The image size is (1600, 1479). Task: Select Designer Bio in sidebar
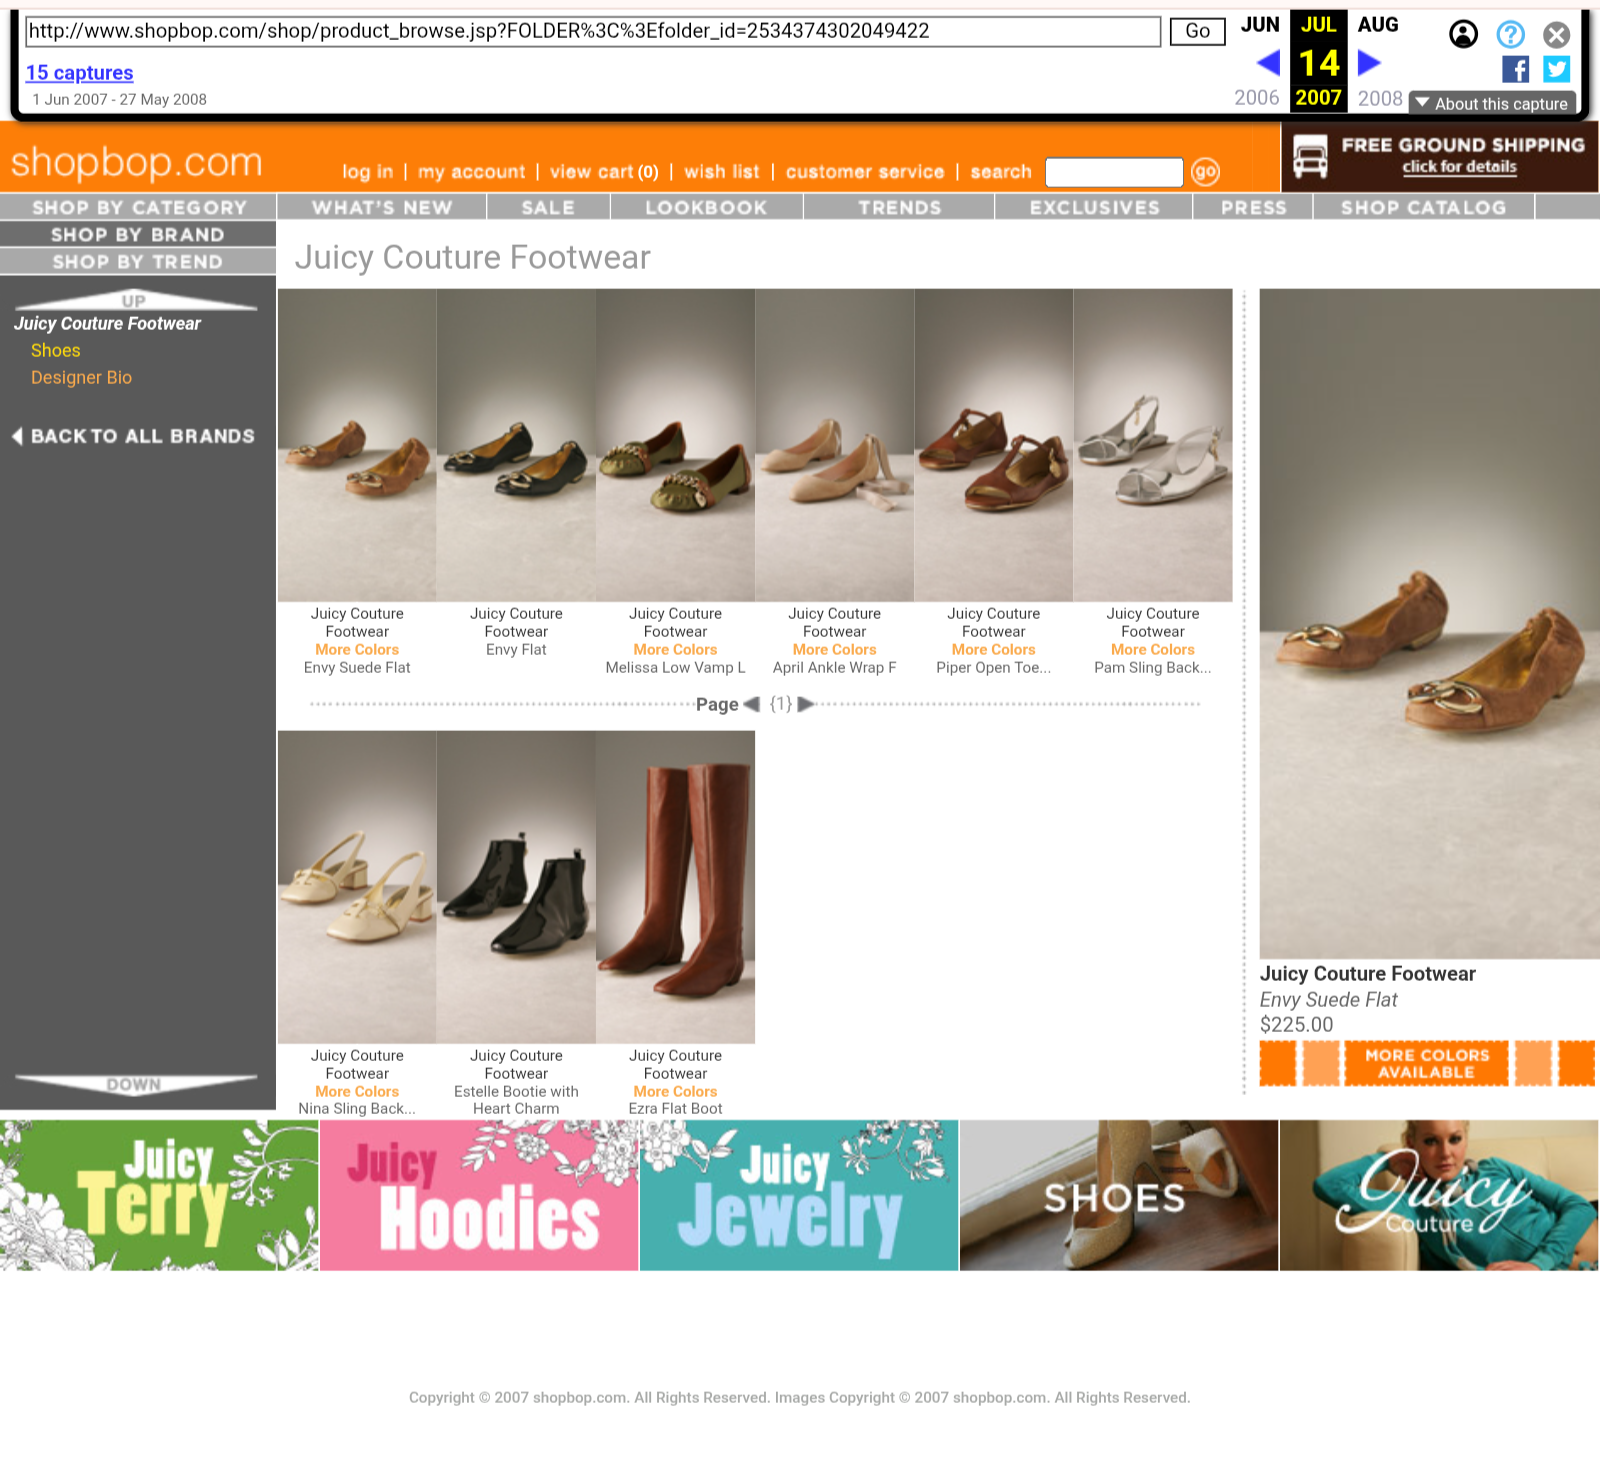(81, 378)
